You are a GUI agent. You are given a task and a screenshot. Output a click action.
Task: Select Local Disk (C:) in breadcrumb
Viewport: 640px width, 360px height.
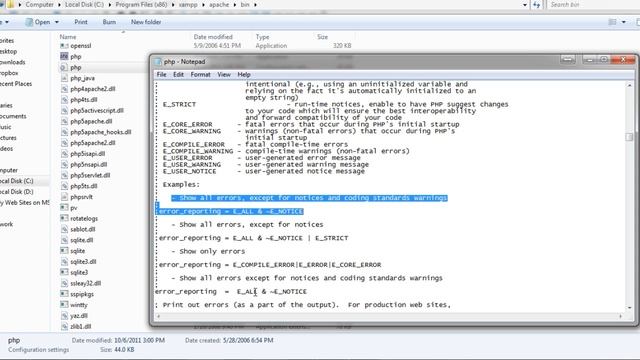(x=84, y=4)
